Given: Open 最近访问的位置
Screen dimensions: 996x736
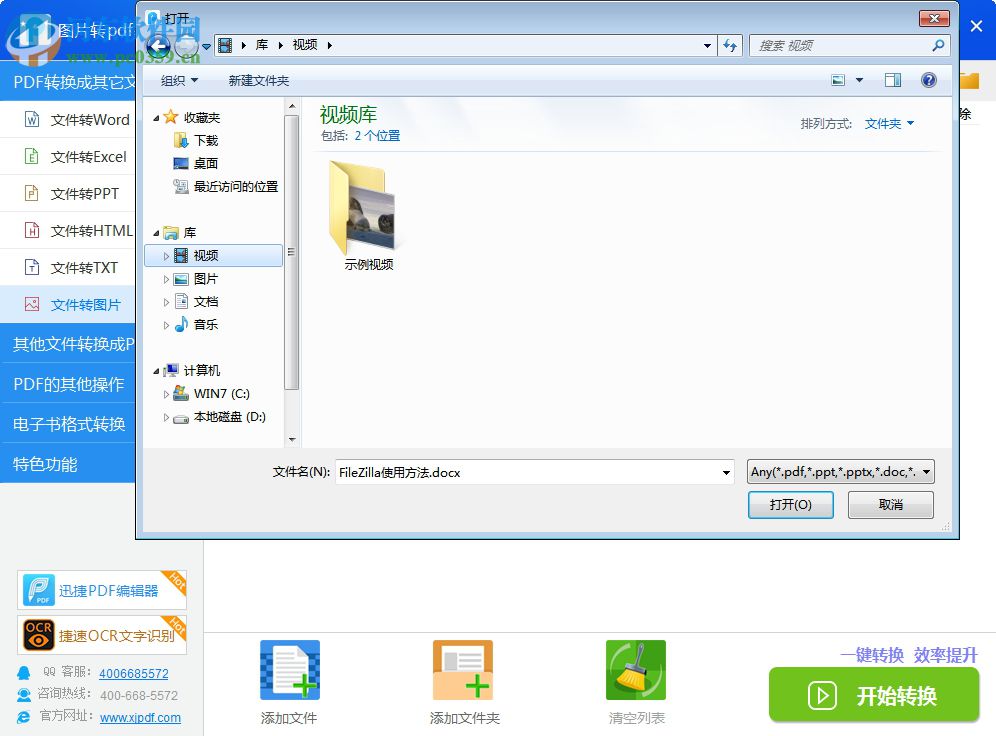Looking at the screenshot, I should [236, 186].
